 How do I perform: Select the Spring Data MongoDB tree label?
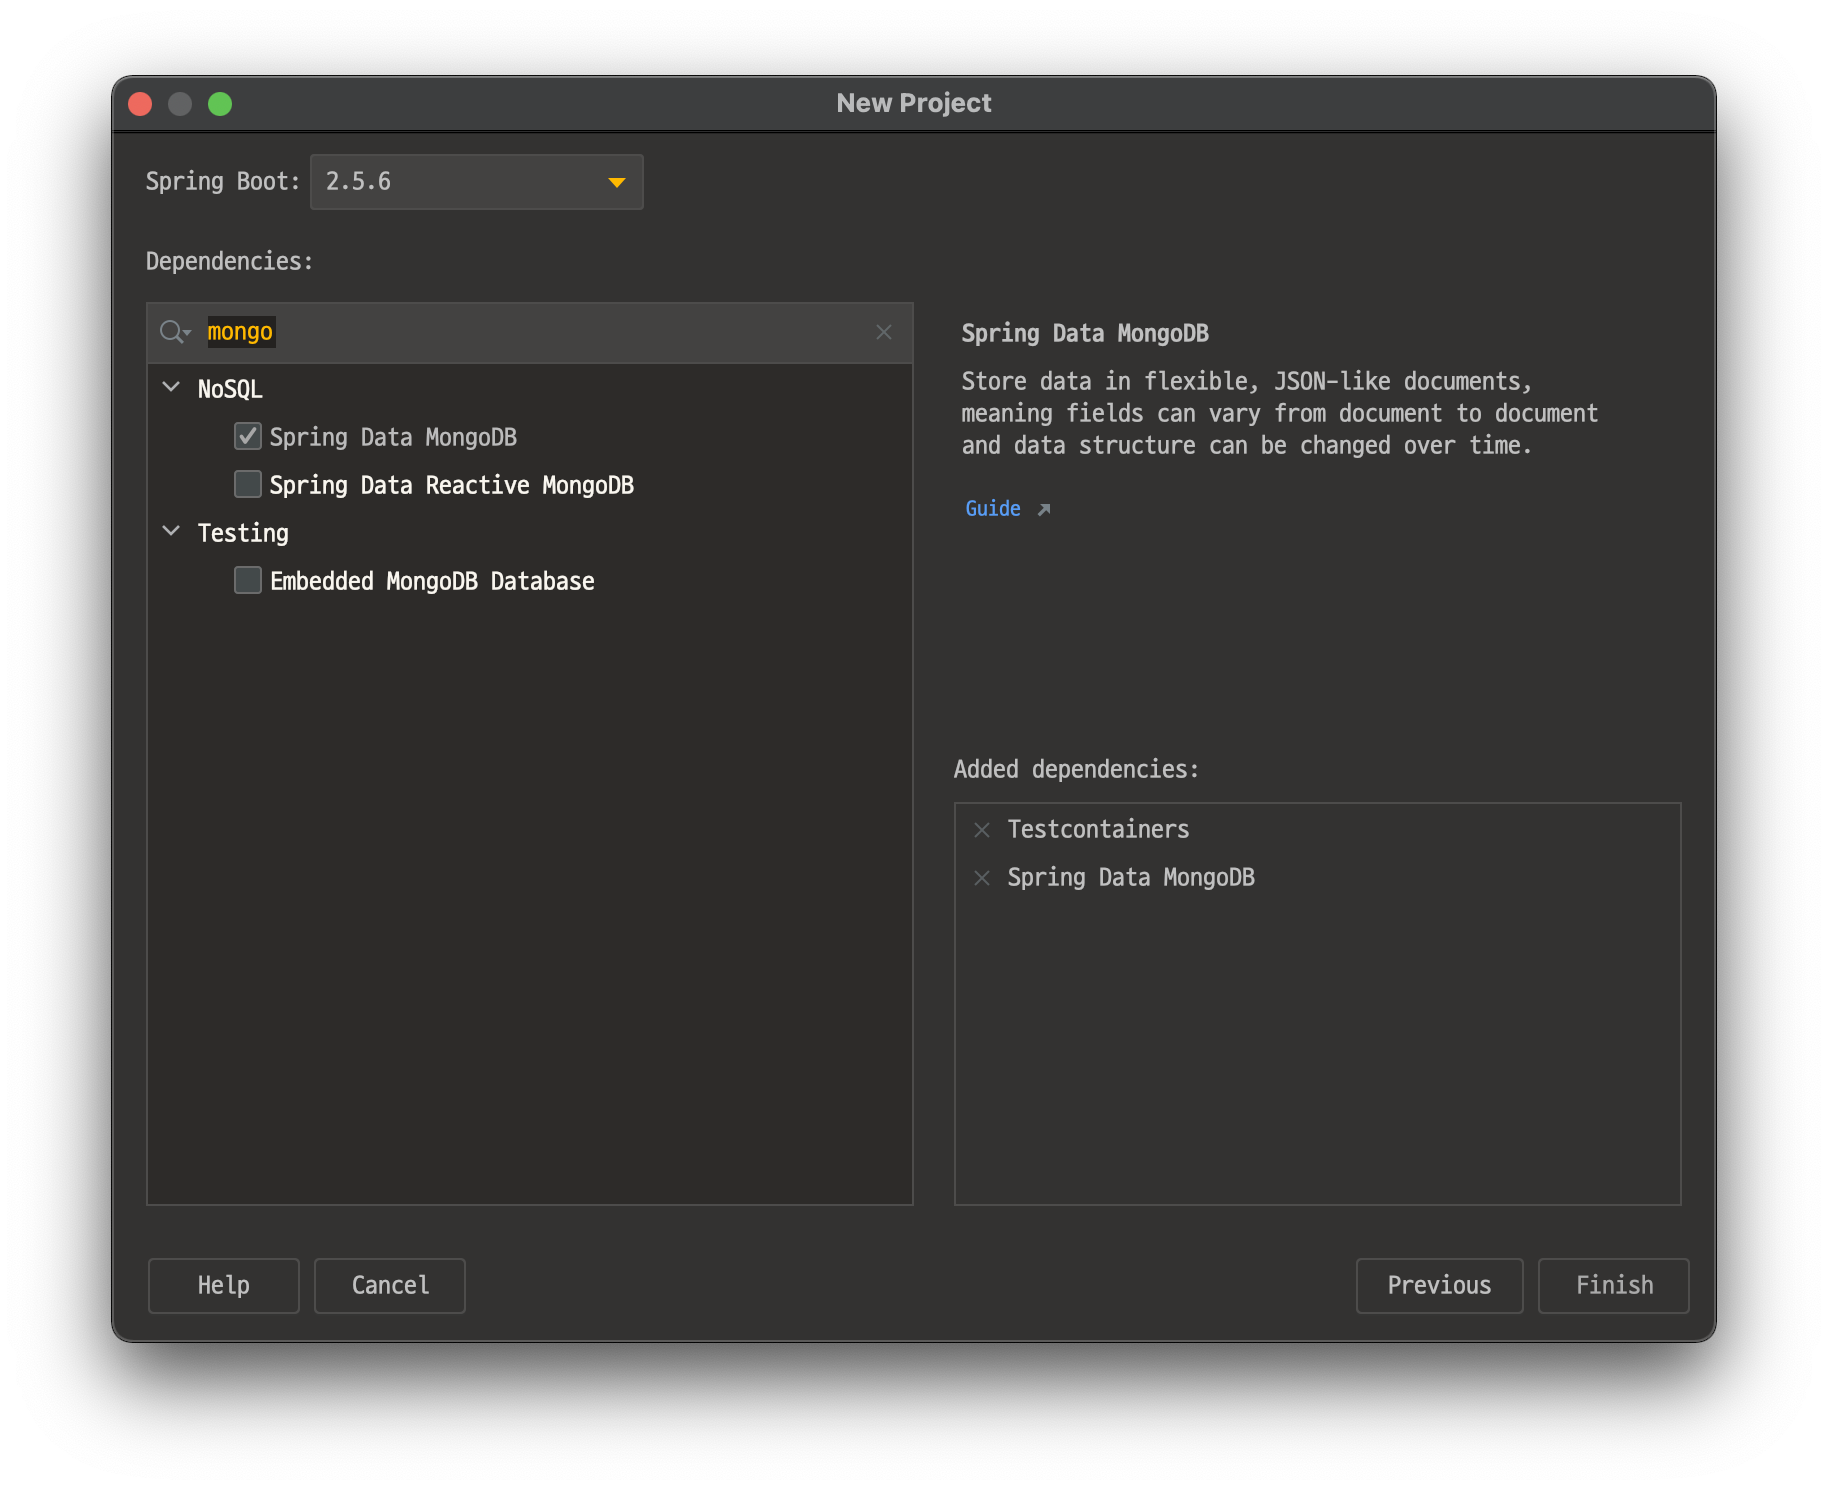[x=393, y=437]
